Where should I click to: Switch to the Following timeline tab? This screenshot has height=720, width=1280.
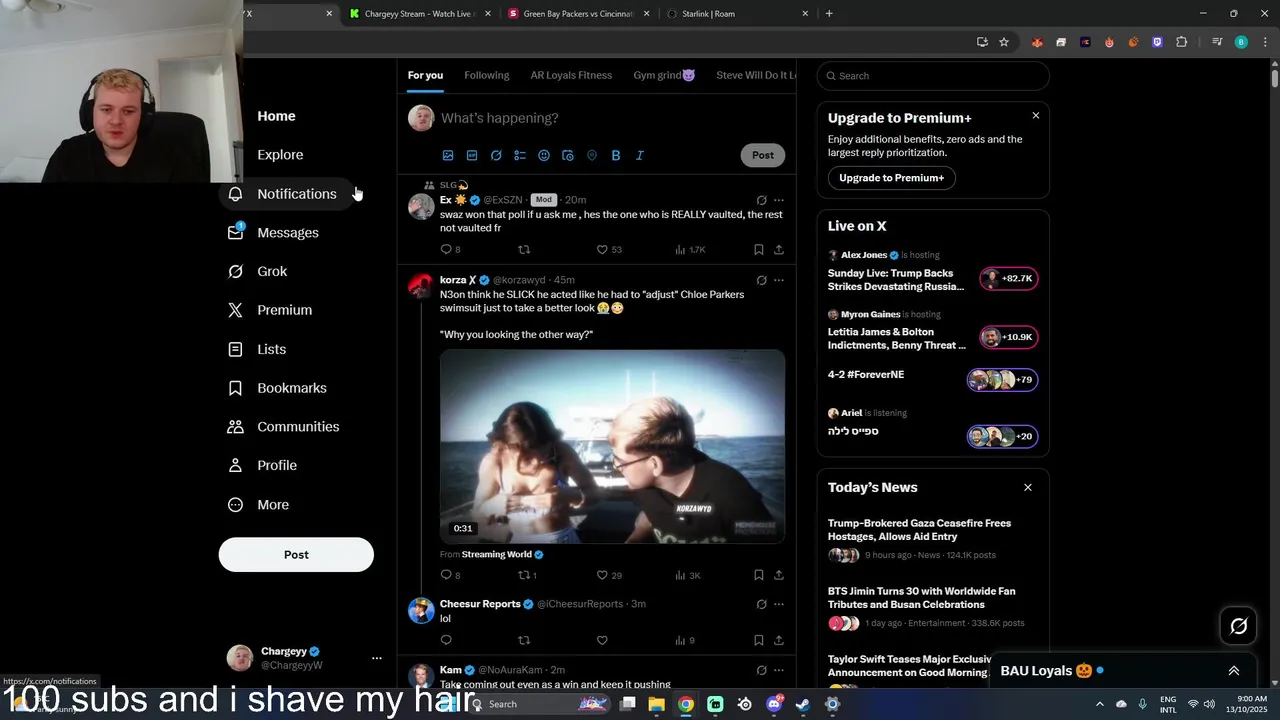click(x=487, y=75)
